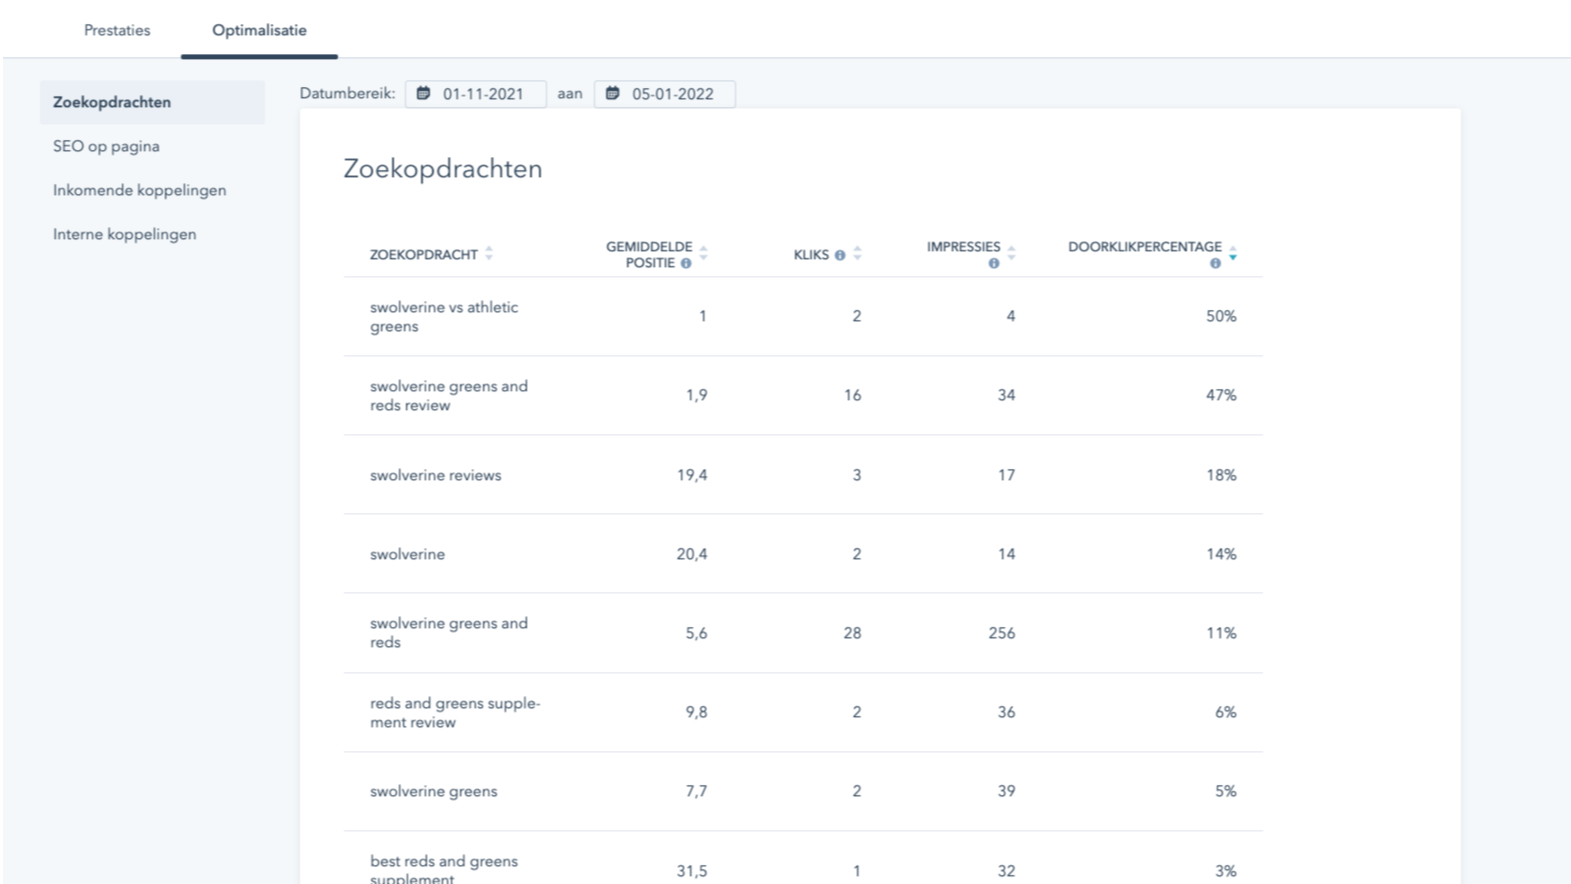The width and height of the screenshot is (1571, 884).
Task: Click the 47% click-through value
Action: click(x=1221, y=395)
